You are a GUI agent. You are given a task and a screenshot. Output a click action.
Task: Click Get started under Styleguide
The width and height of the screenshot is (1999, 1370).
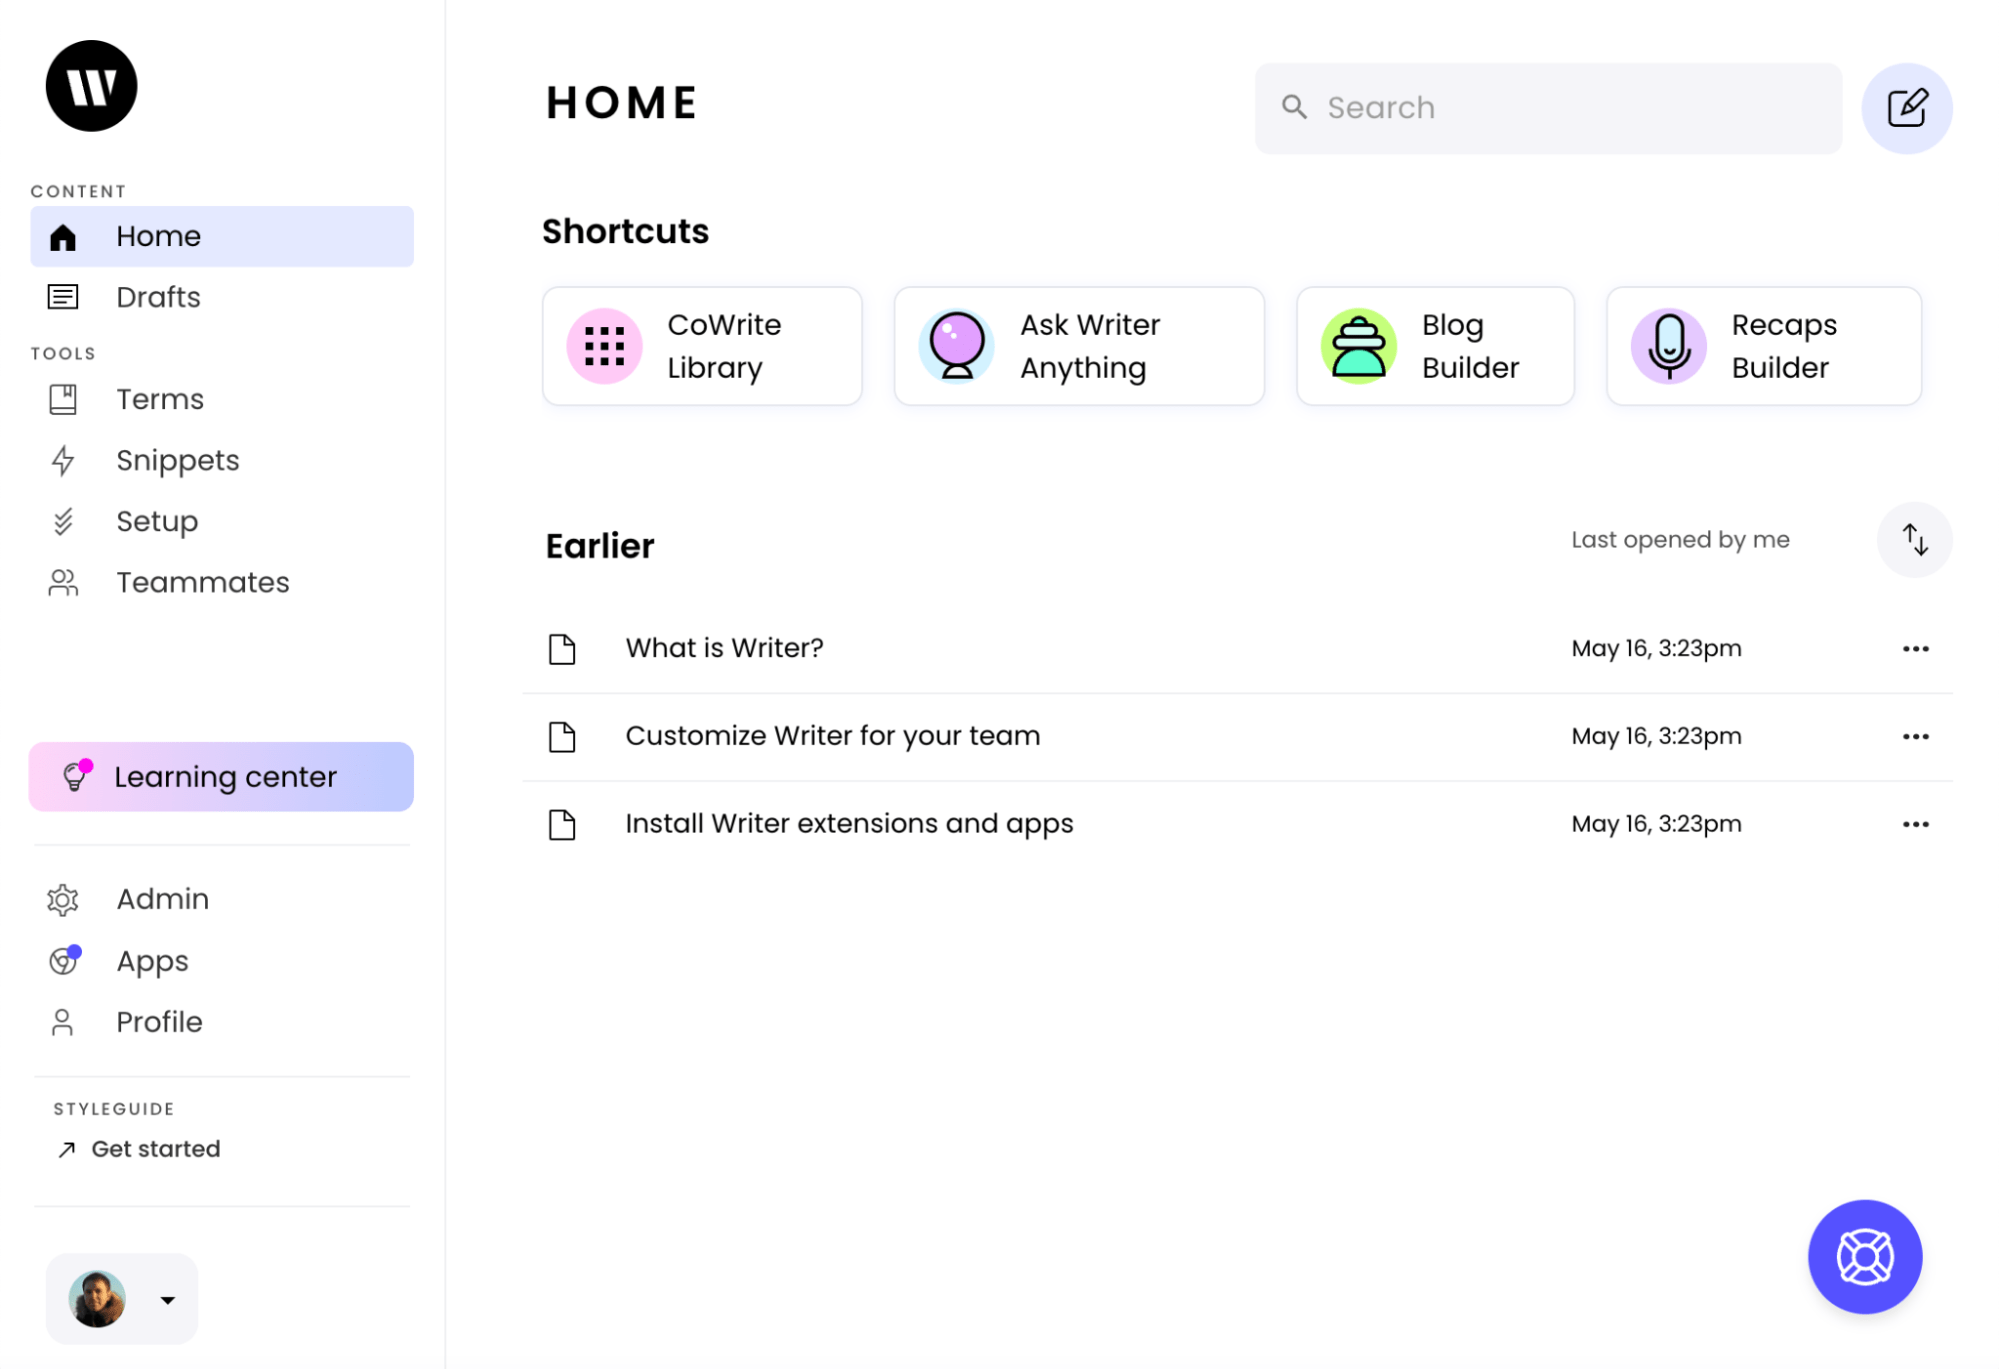tap(155, 1148)
